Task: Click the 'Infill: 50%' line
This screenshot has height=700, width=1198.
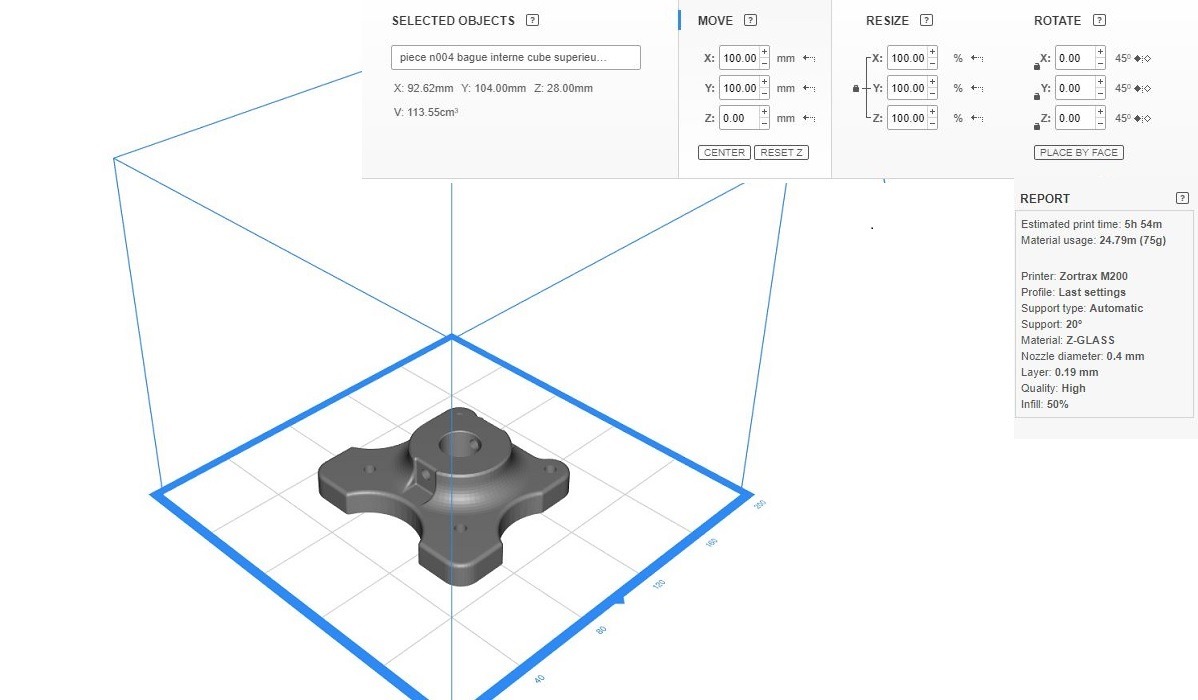Action: [1044, 404]
